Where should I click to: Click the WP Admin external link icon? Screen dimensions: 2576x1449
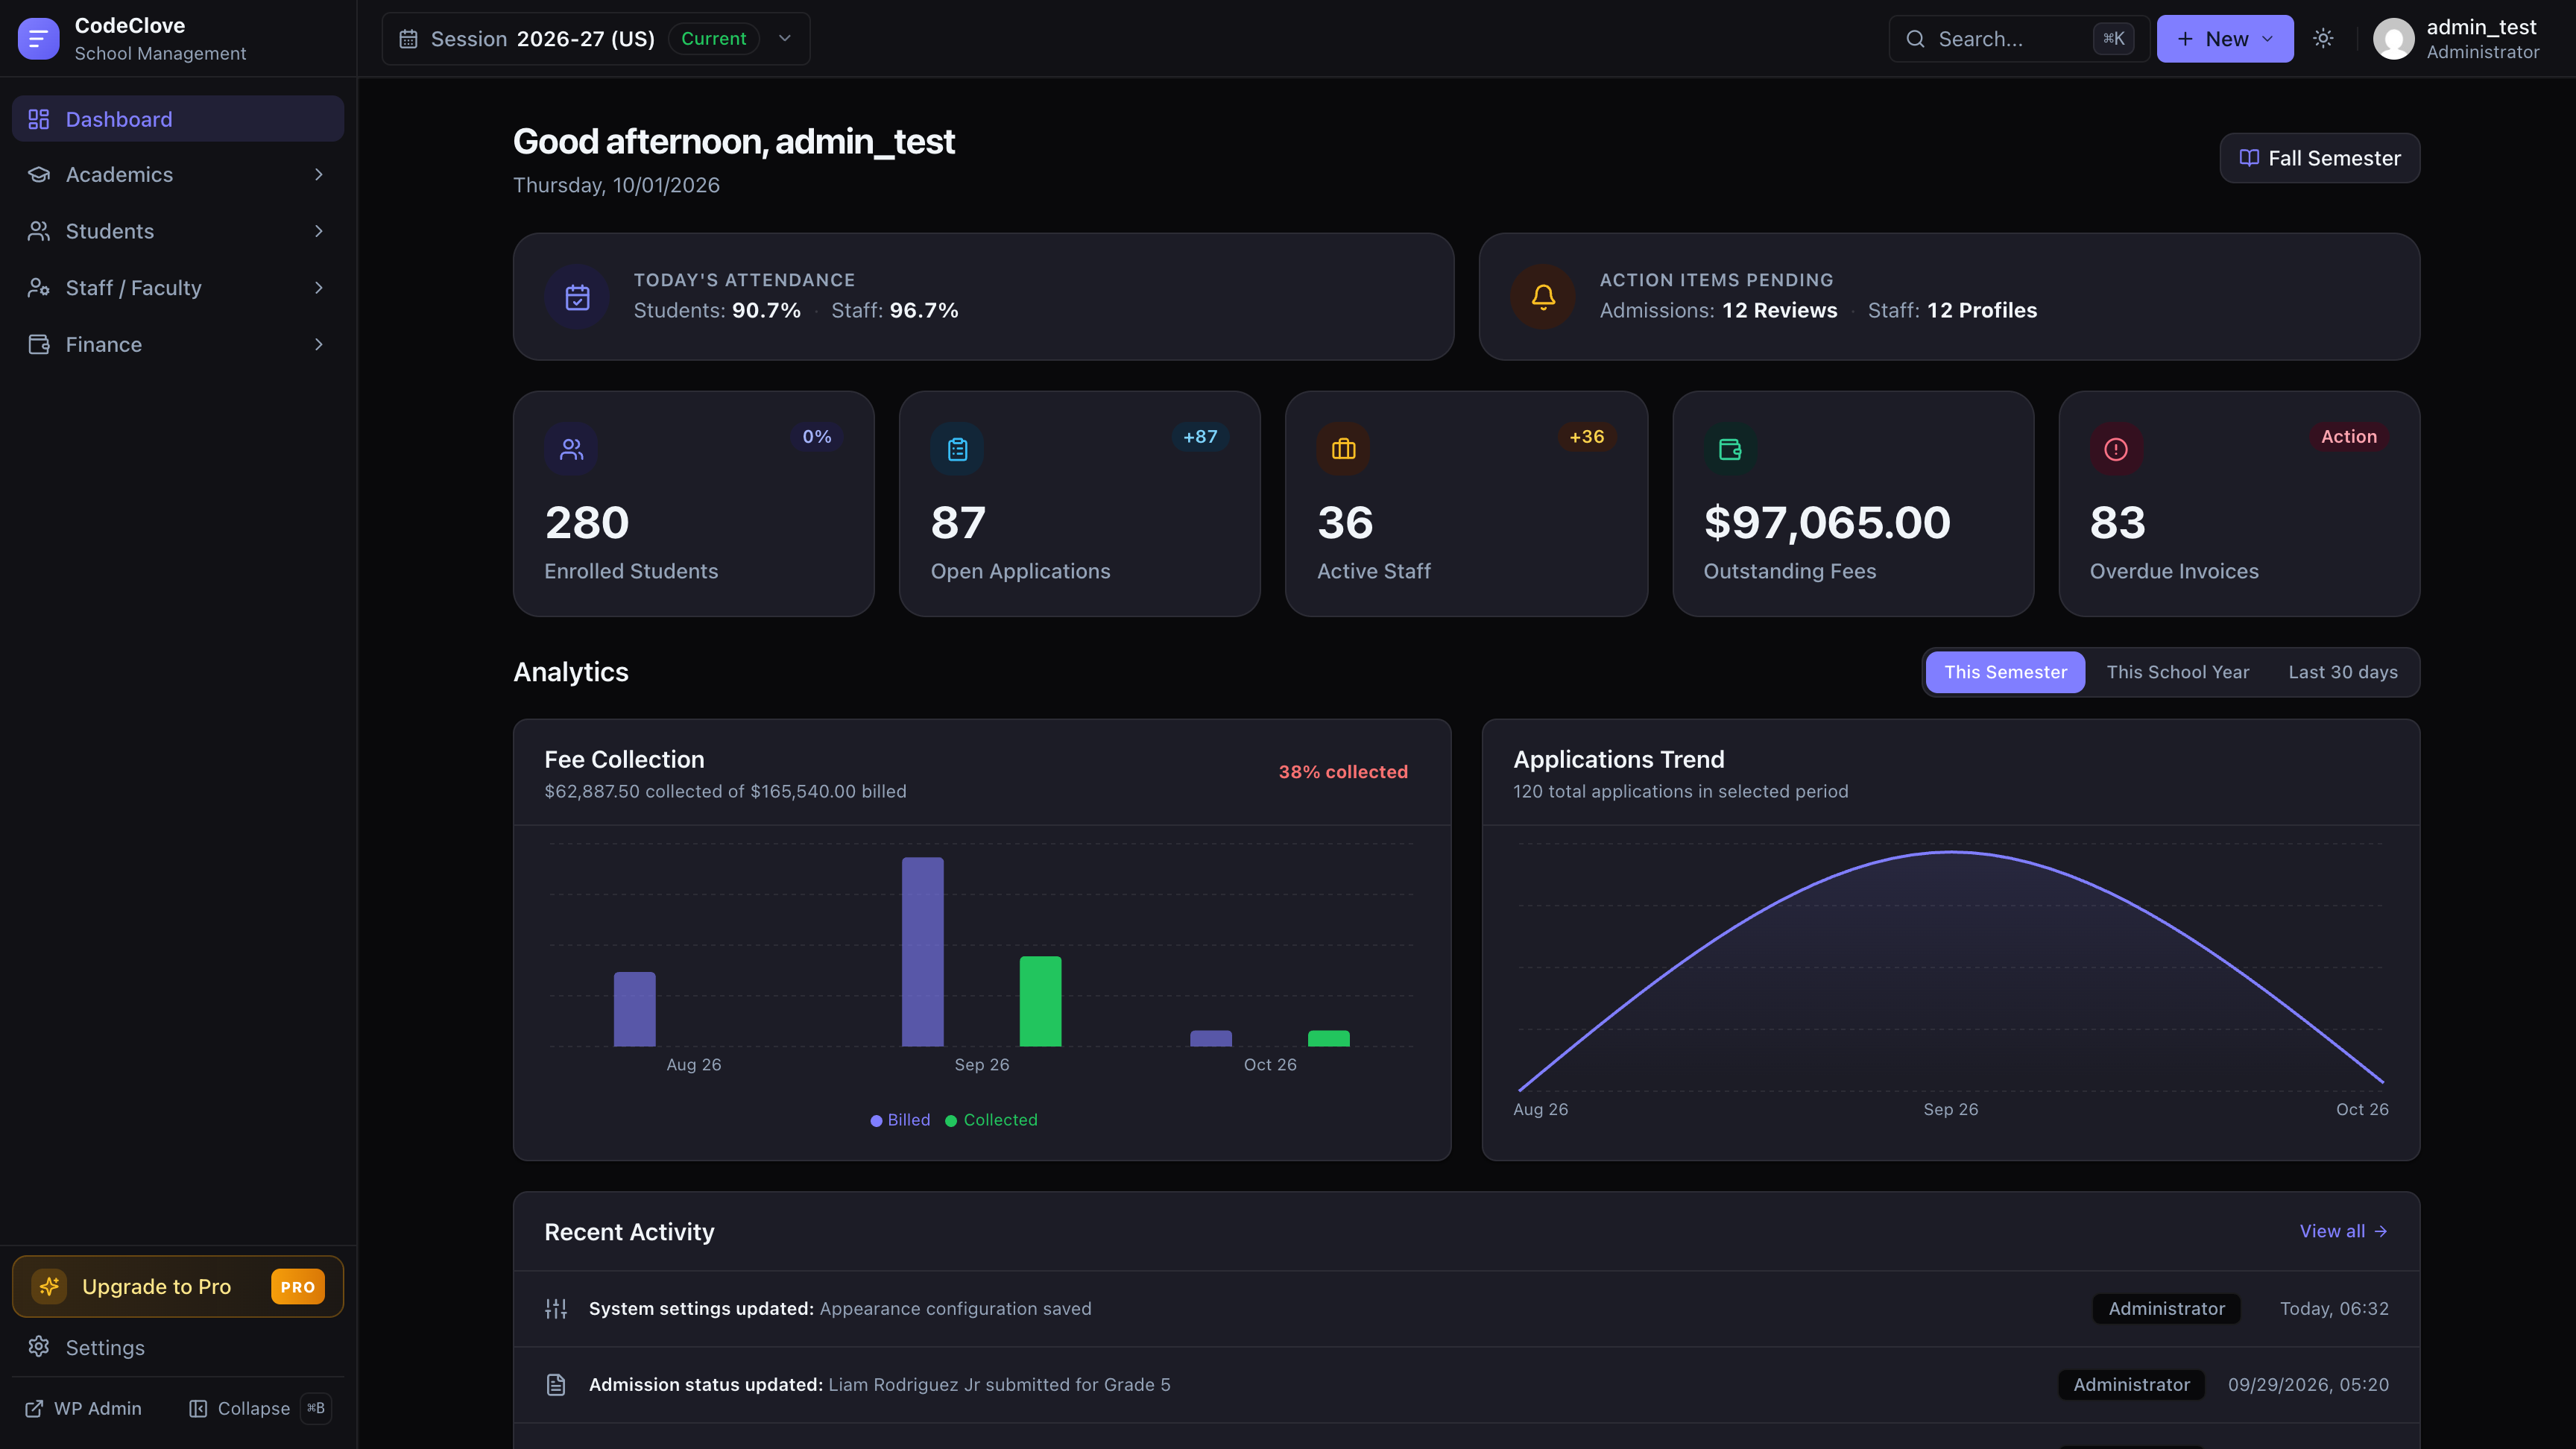(x=34, y=1408)
